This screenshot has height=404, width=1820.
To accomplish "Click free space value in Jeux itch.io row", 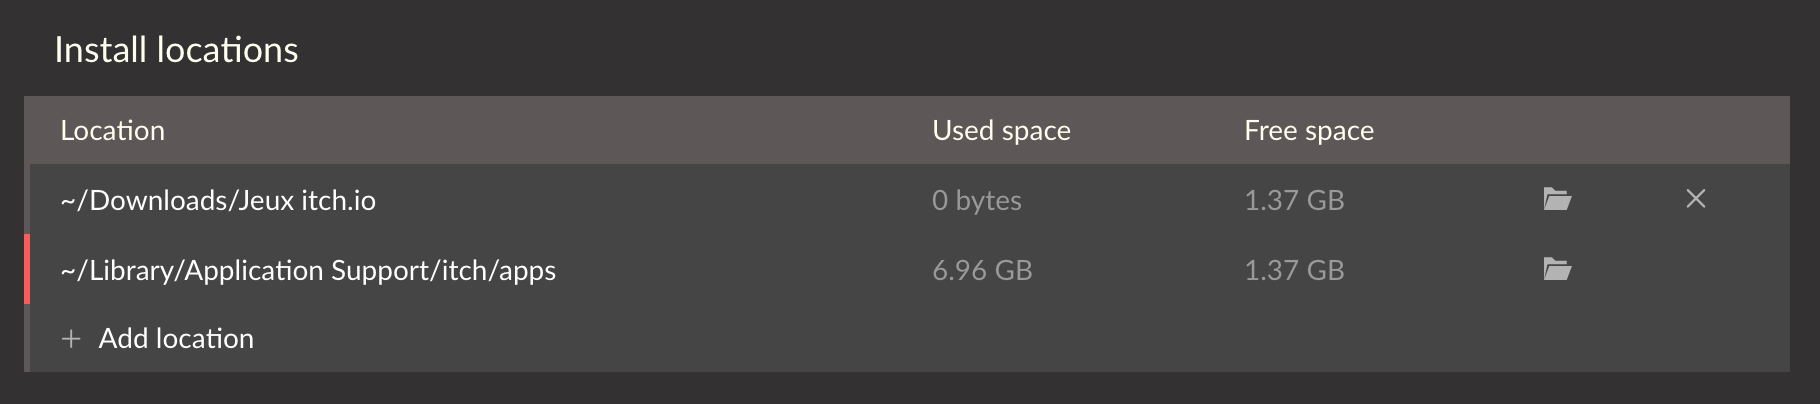I will click(1294, 200).
